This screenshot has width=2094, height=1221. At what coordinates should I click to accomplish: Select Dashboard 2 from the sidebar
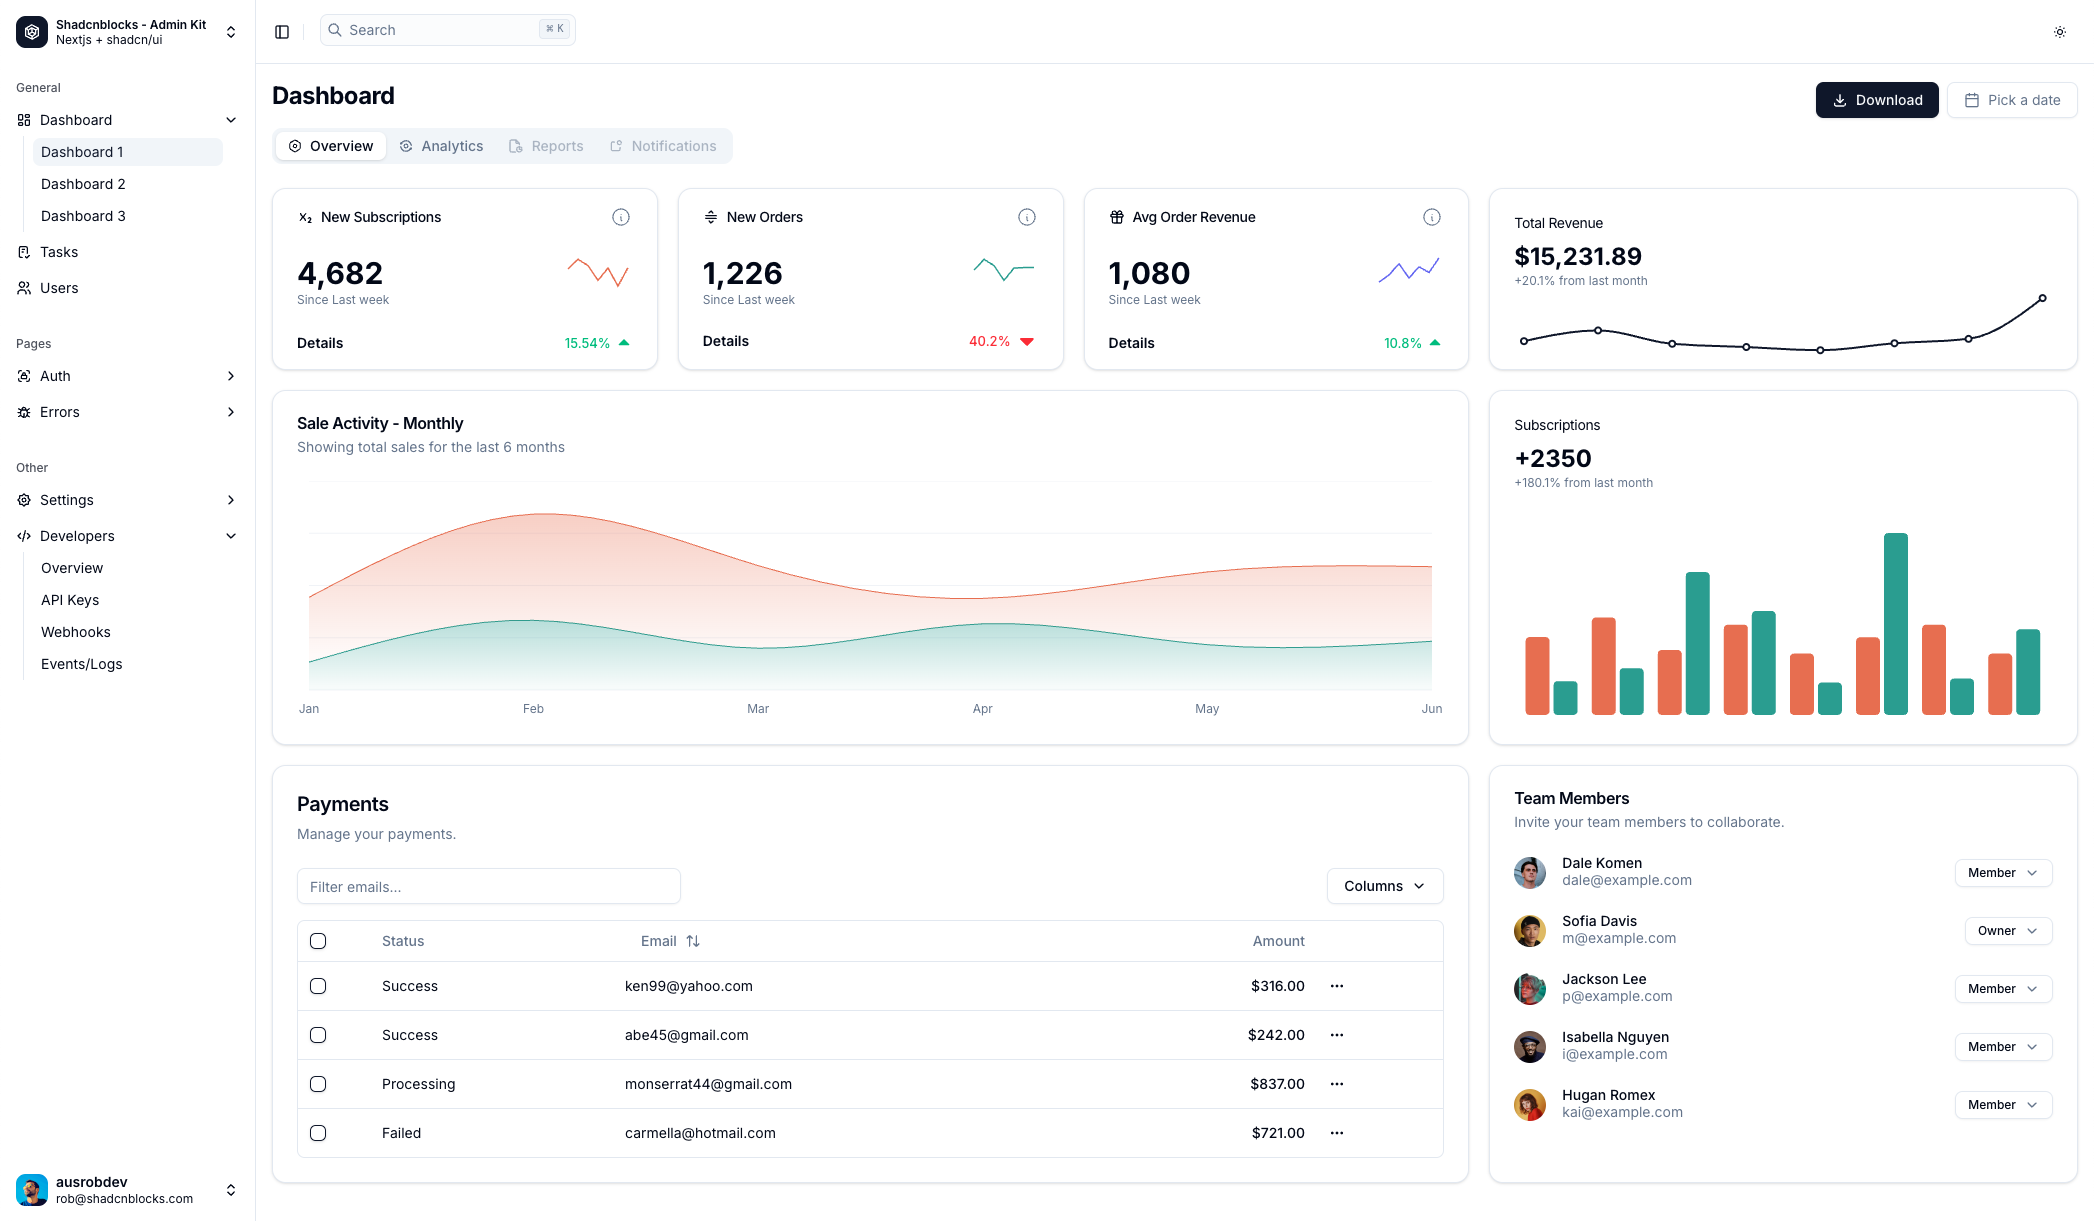[83, 184]
